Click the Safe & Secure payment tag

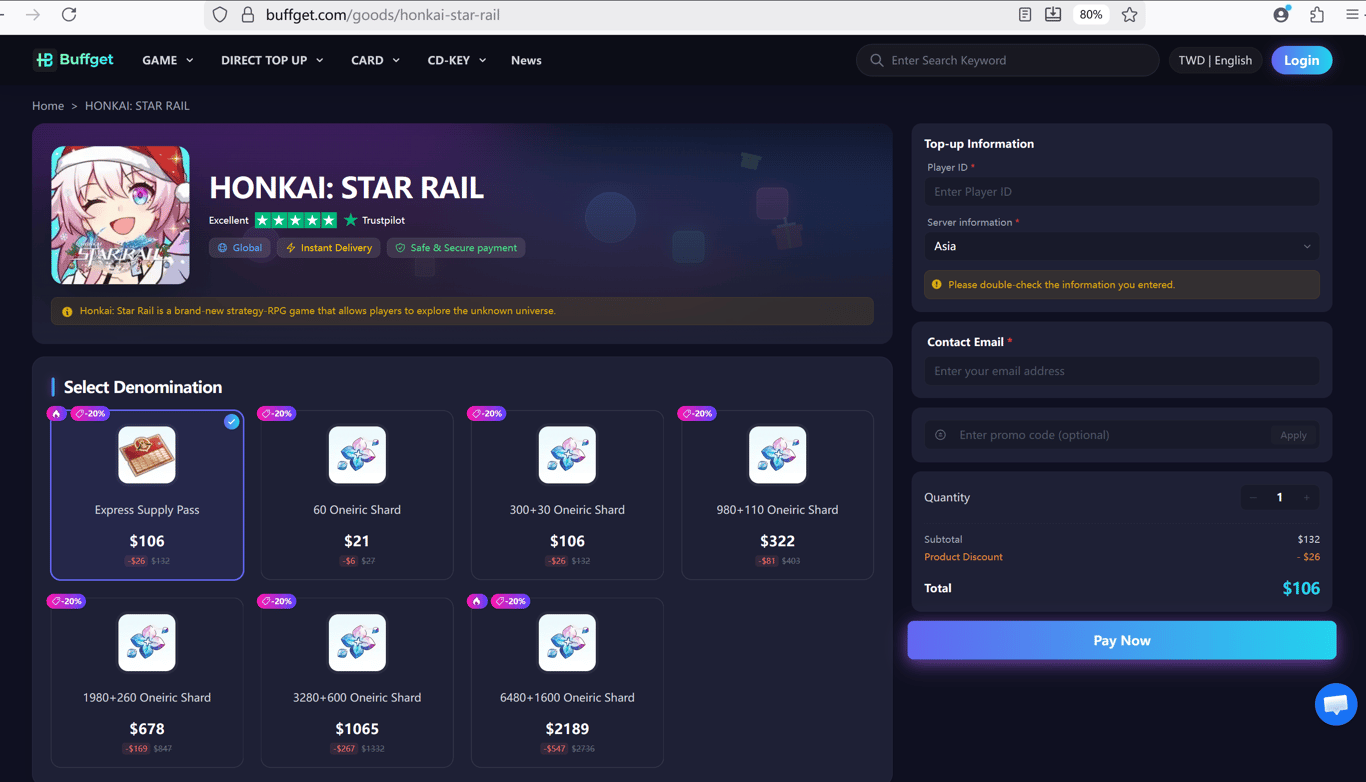(456, 248)
